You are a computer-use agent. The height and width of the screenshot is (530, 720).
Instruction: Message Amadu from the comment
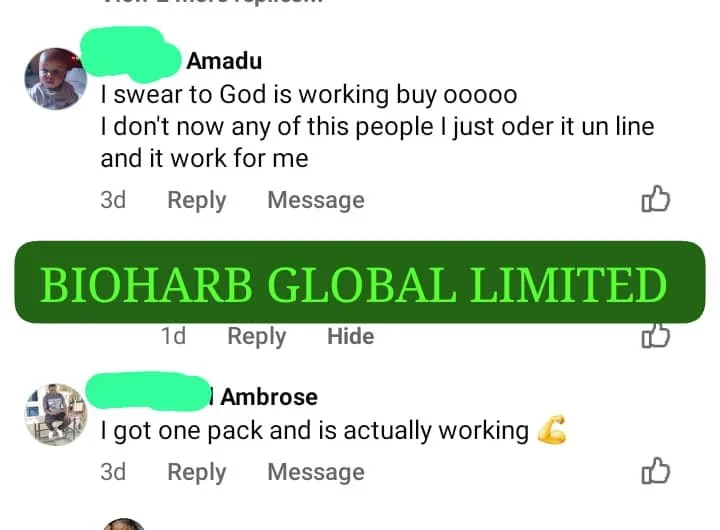316,200
